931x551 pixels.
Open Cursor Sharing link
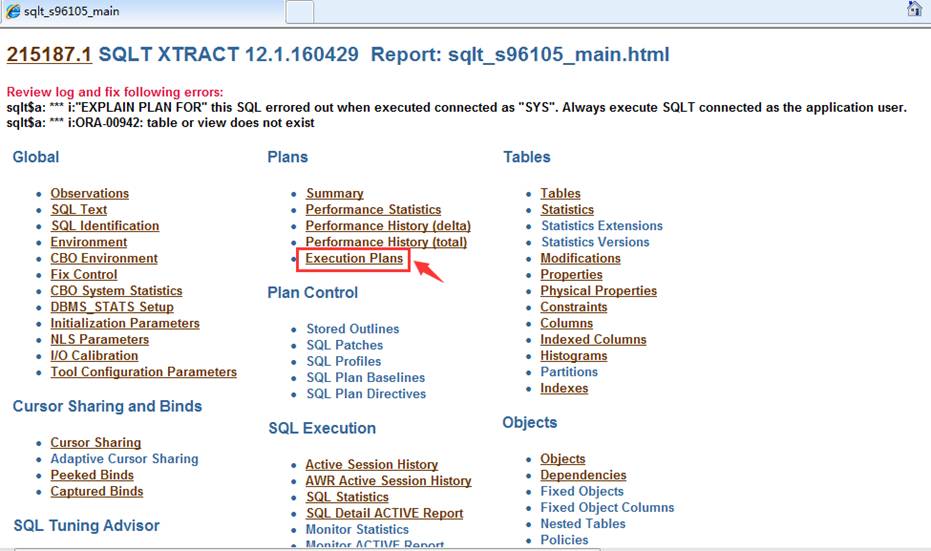tap(96, 443)
